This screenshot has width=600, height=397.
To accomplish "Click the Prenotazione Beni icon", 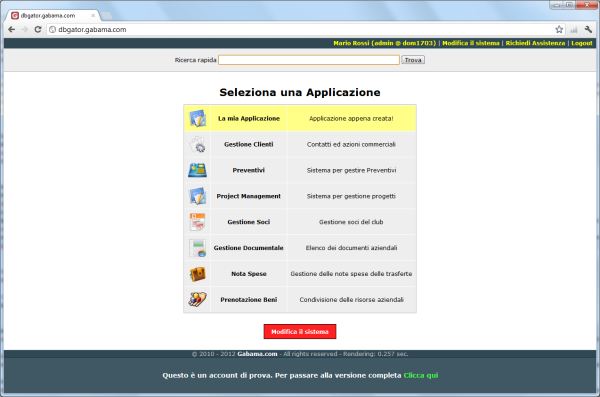I will (197, 299).
